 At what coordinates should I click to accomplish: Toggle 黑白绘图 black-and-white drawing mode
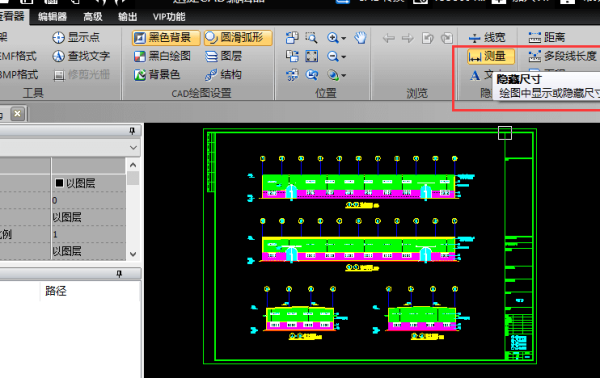162,56
